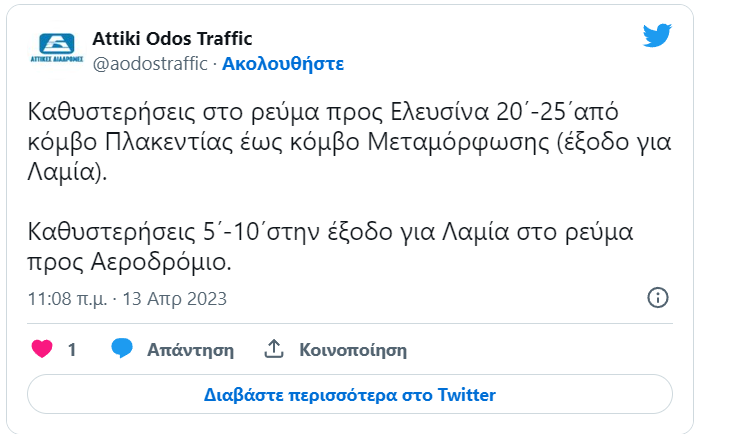This screenshot has width=732, height=437.
Task: Click the Κοινοποίηση share label
Action: pyautogui.click(x=353, y=350)
